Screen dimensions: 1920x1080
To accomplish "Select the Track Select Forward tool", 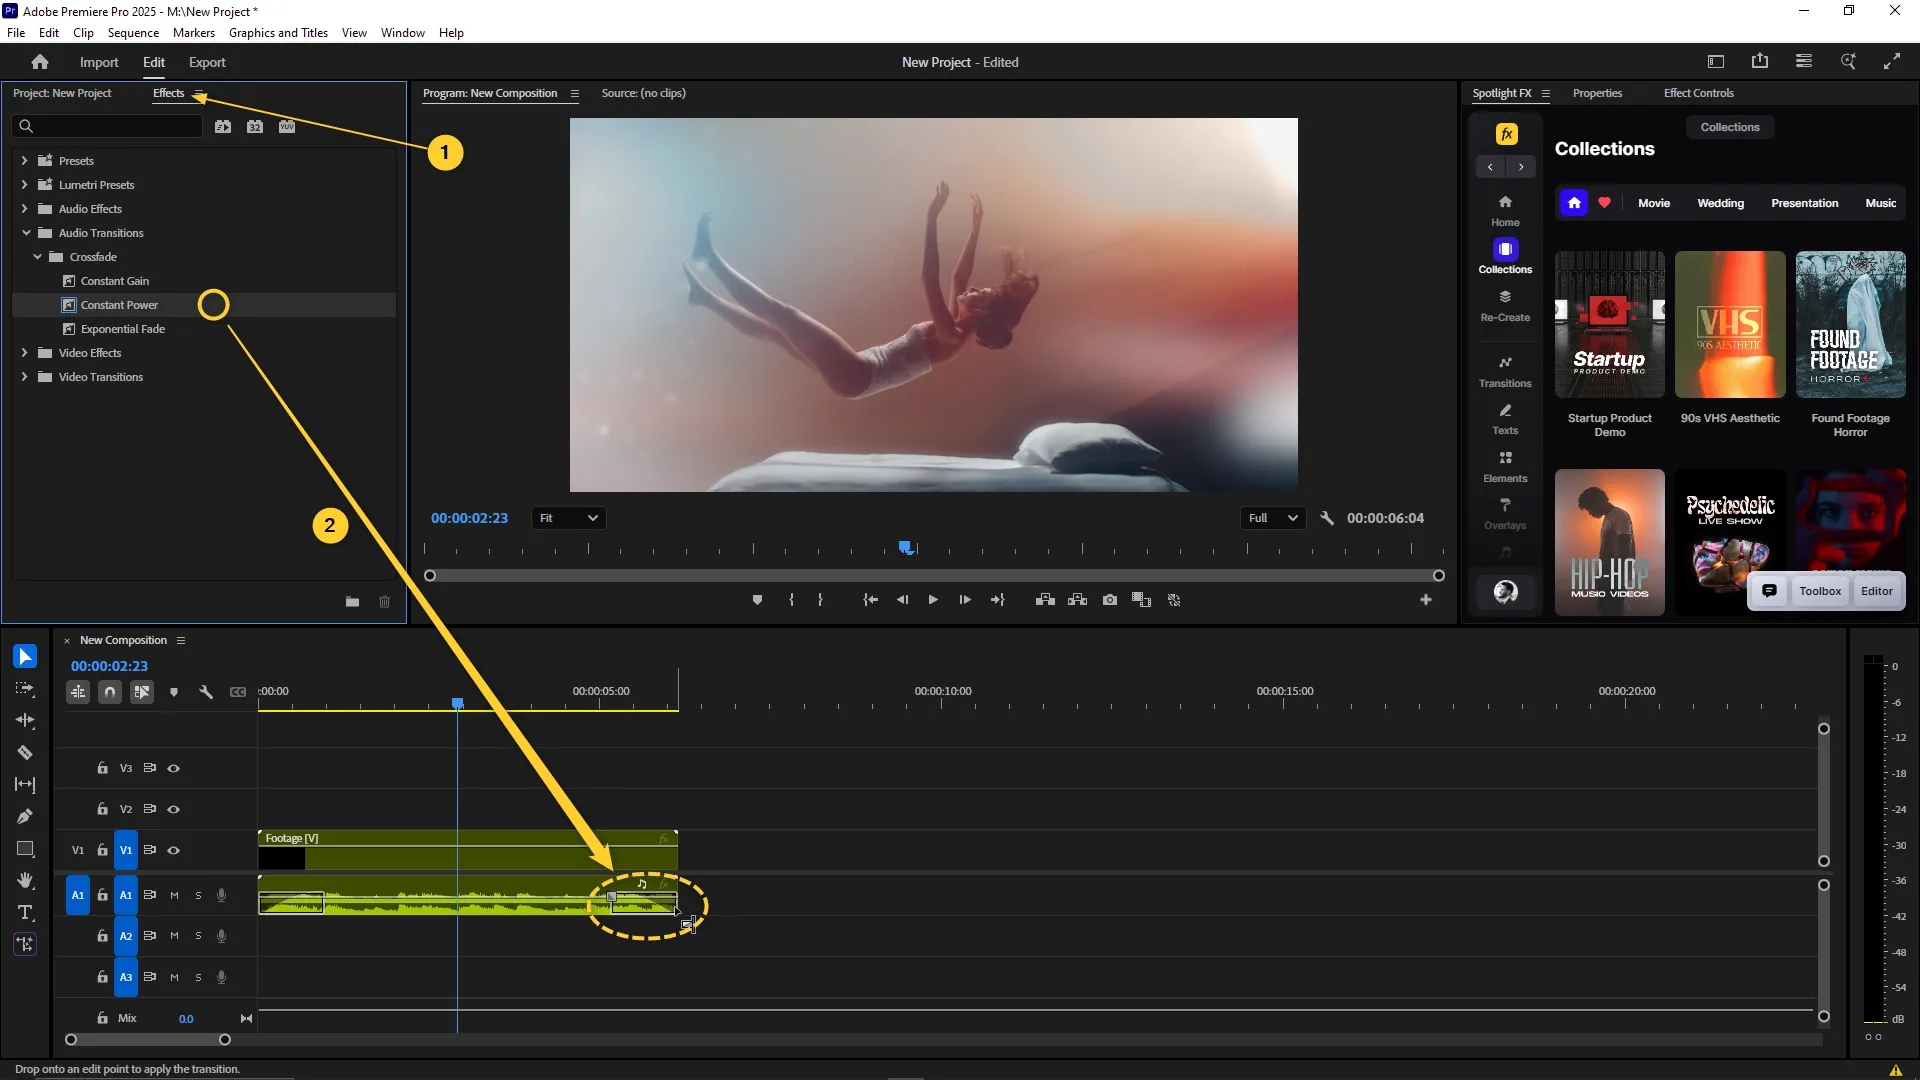I will point(25,689).
